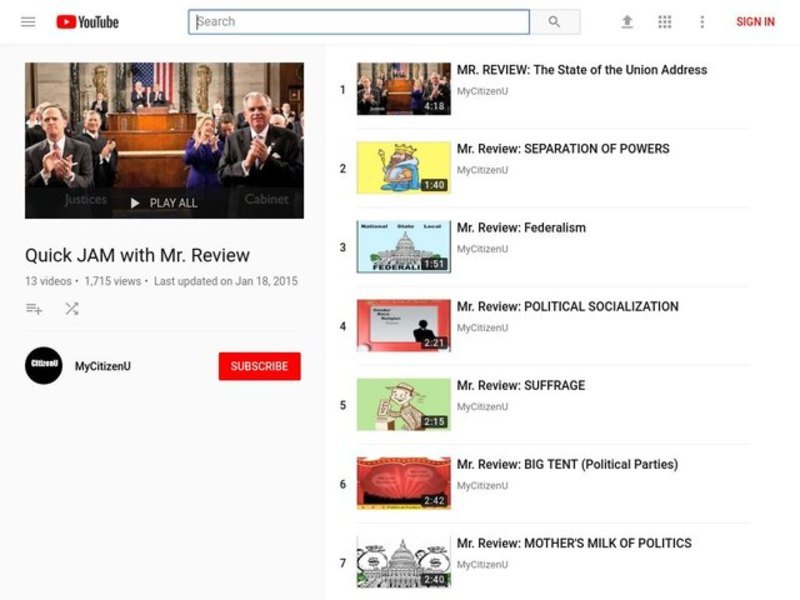Image resolution: width=800 pixels, height=600 pixels.
Task: Click Sign In
Action: (x=755, y=22)
